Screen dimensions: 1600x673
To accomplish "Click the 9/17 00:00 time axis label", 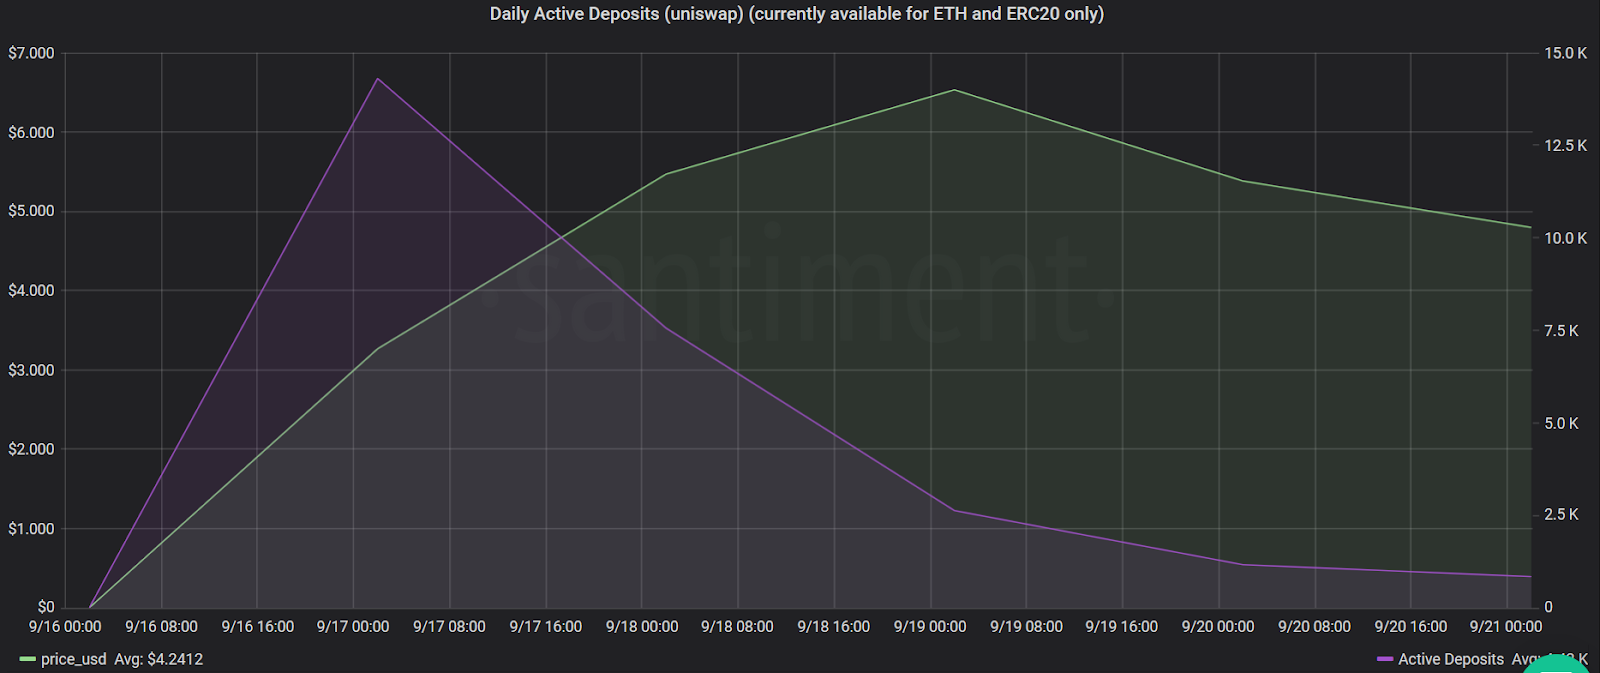I will coord(353,627).
